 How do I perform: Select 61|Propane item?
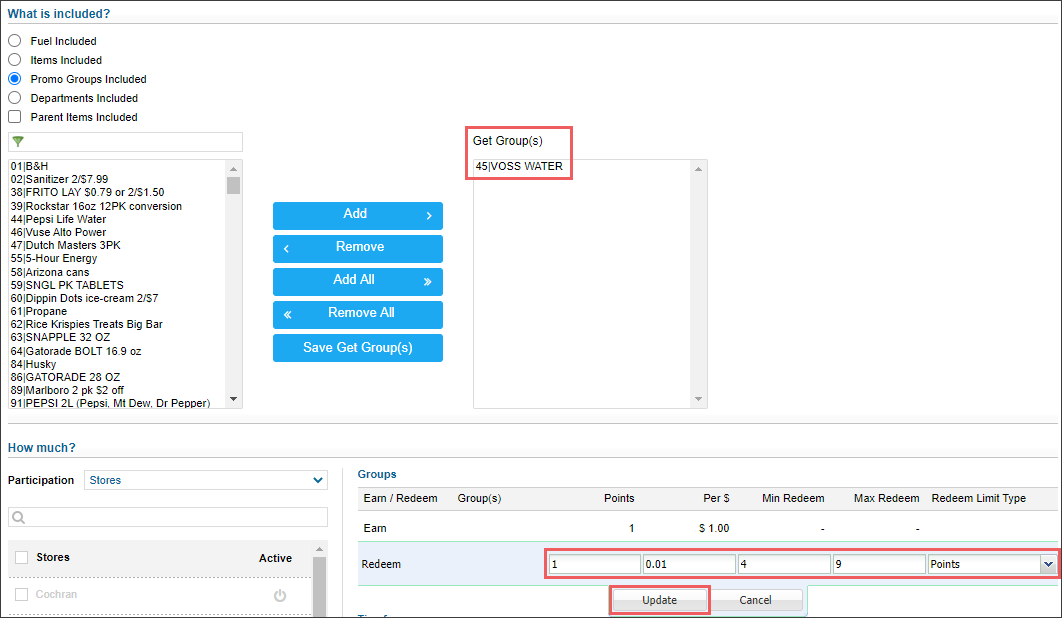39,311
